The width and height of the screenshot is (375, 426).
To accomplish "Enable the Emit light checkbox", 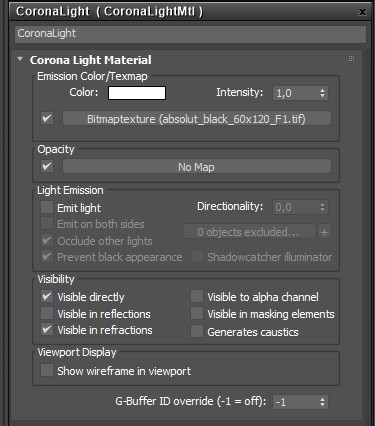I will click(47, 207).
